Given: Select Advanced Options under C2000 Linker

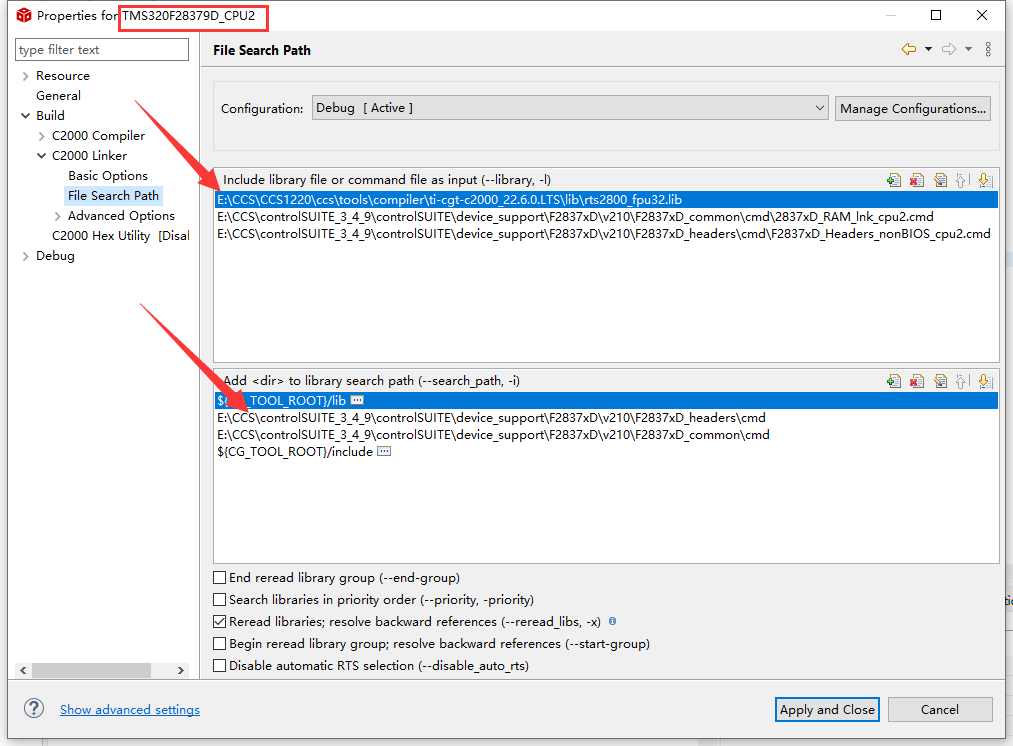Looking at the screenshot, I should 121,216.
